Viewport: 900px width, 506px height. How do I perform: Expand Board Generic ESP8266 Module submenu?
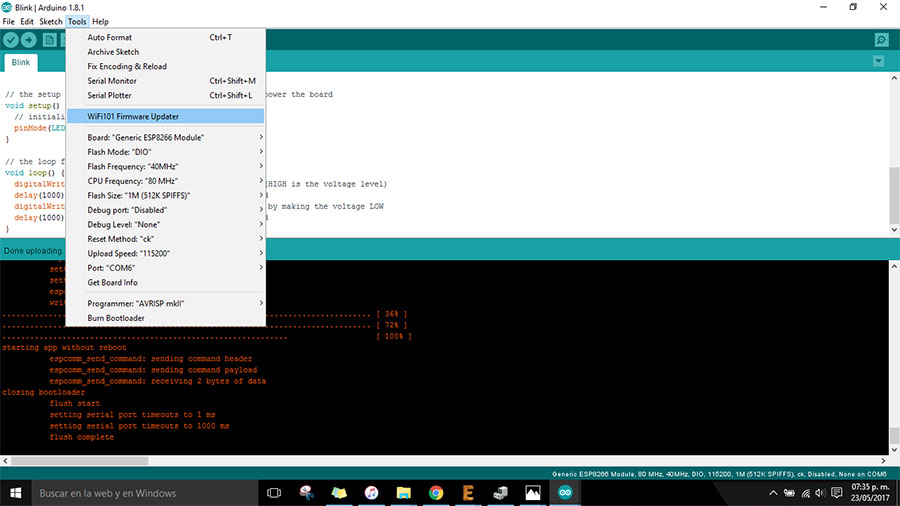[x=166, y=138]
